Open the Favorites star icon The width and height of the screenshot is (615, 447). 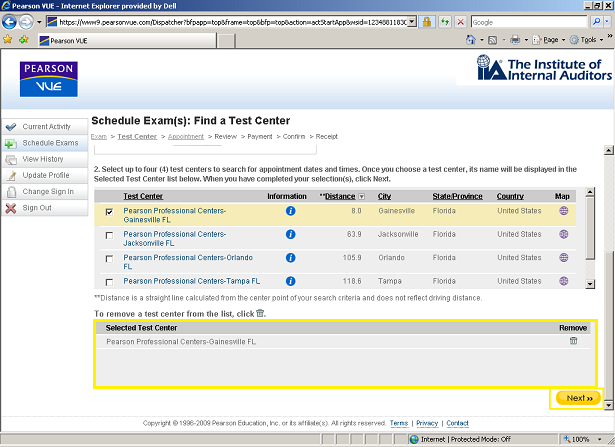pyautogui.click(x=9, y=40)
